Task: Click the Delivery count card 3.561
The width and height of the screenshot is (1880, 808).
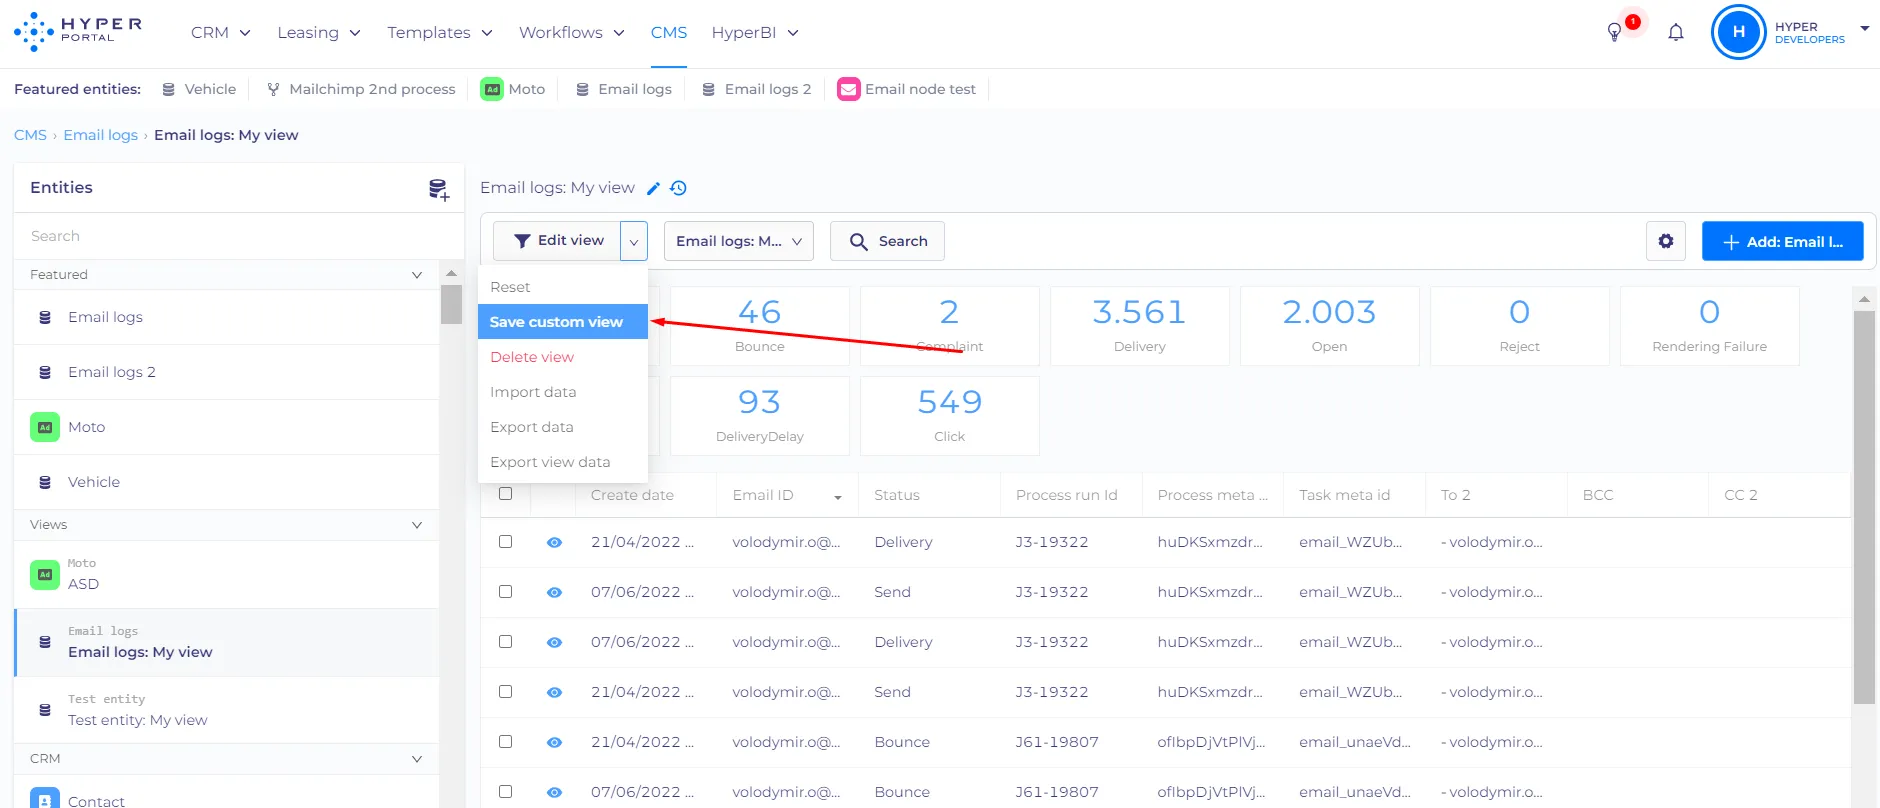Action: click(x=1139, y=326)
